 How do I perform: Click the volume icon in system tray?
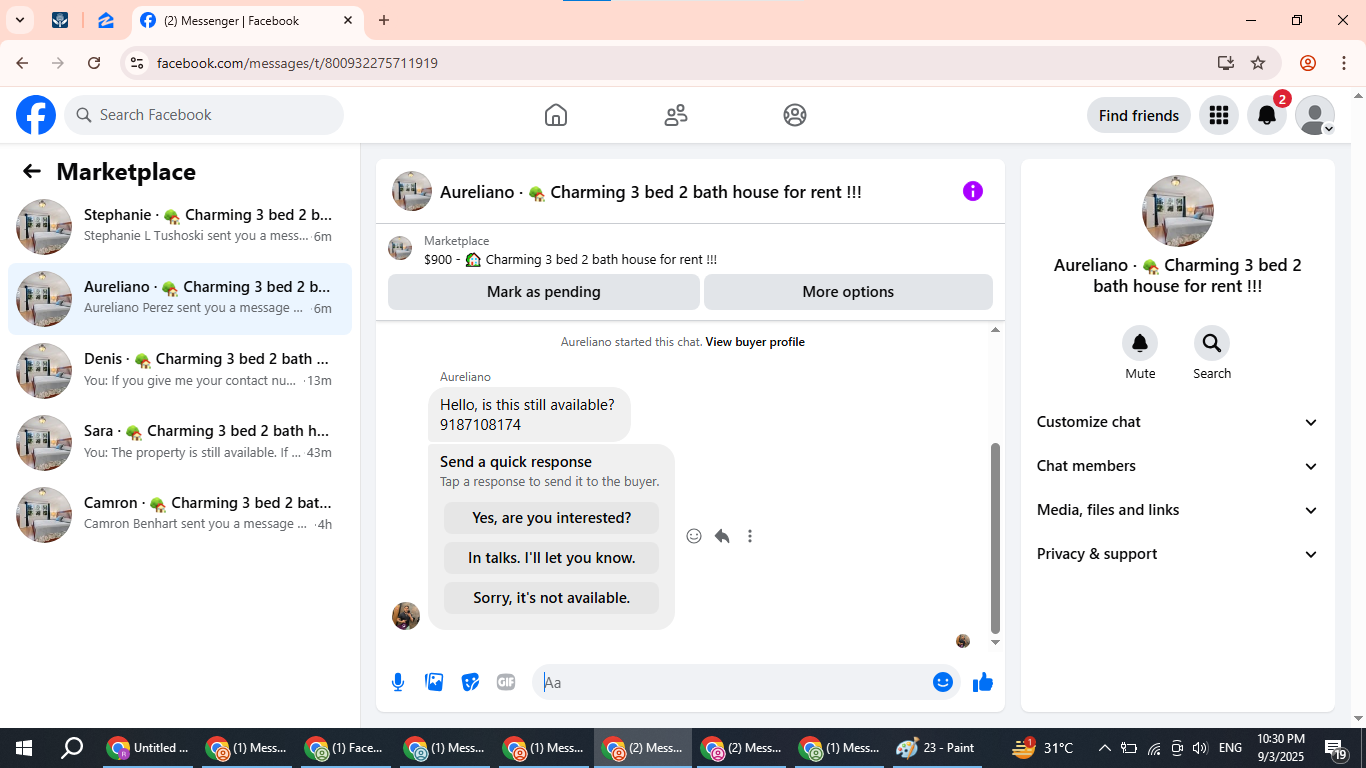(1200, 748)
